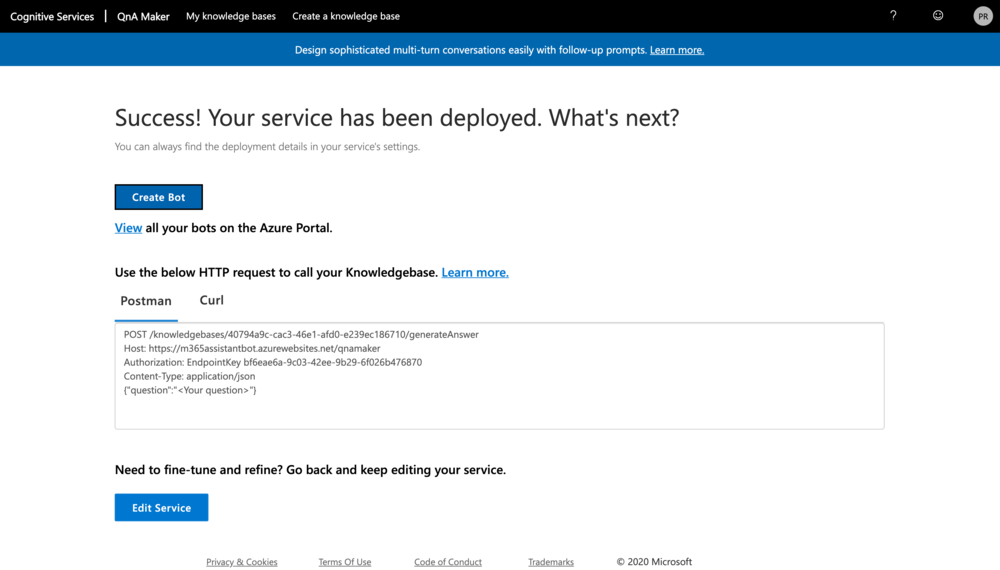Open Trademarks footer link
Viewport: 1000px width, 570px height.
click(551, 562)
